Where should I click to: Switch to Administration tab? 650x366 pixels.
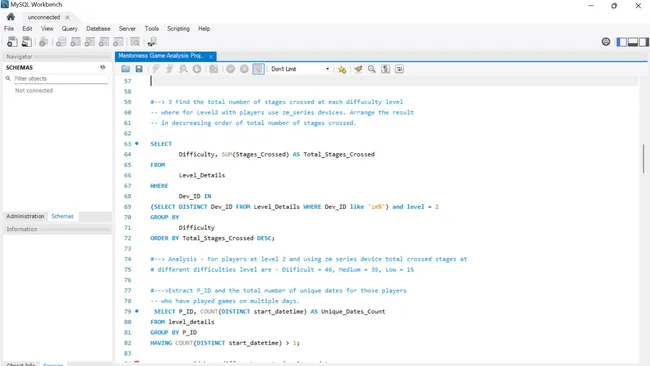(x=25, y=216)
